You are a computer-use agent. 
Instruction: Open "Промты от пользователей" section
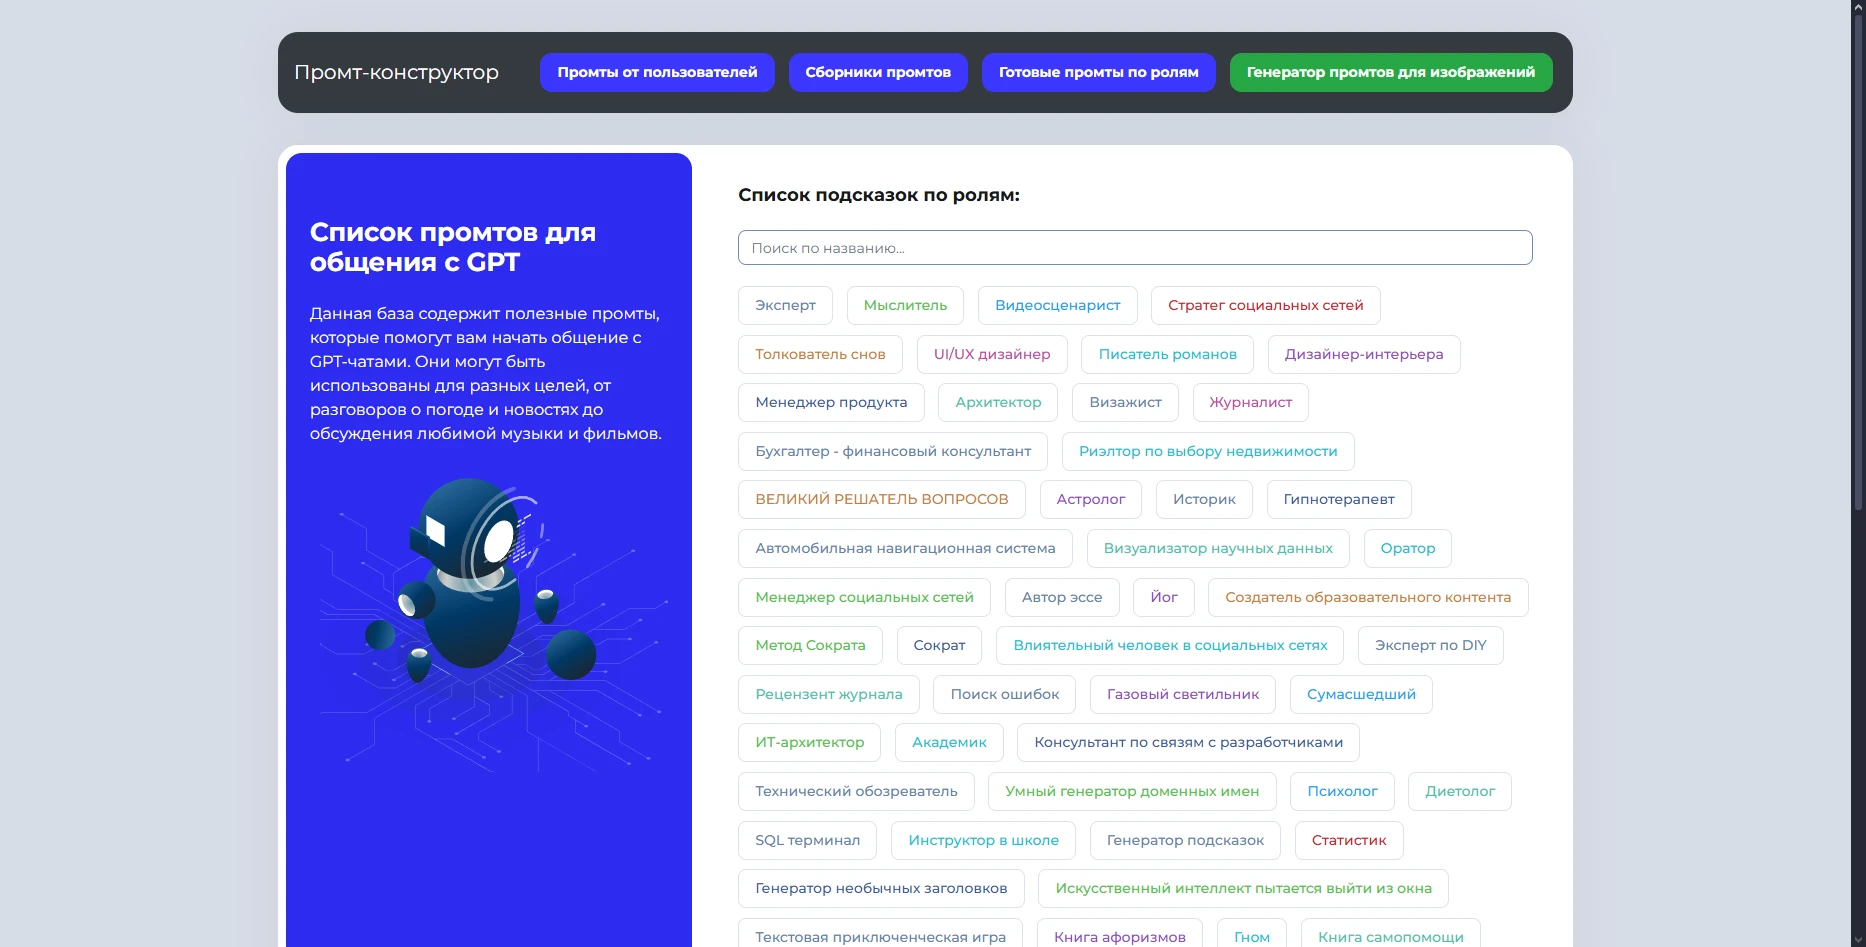tap(656, 72)
